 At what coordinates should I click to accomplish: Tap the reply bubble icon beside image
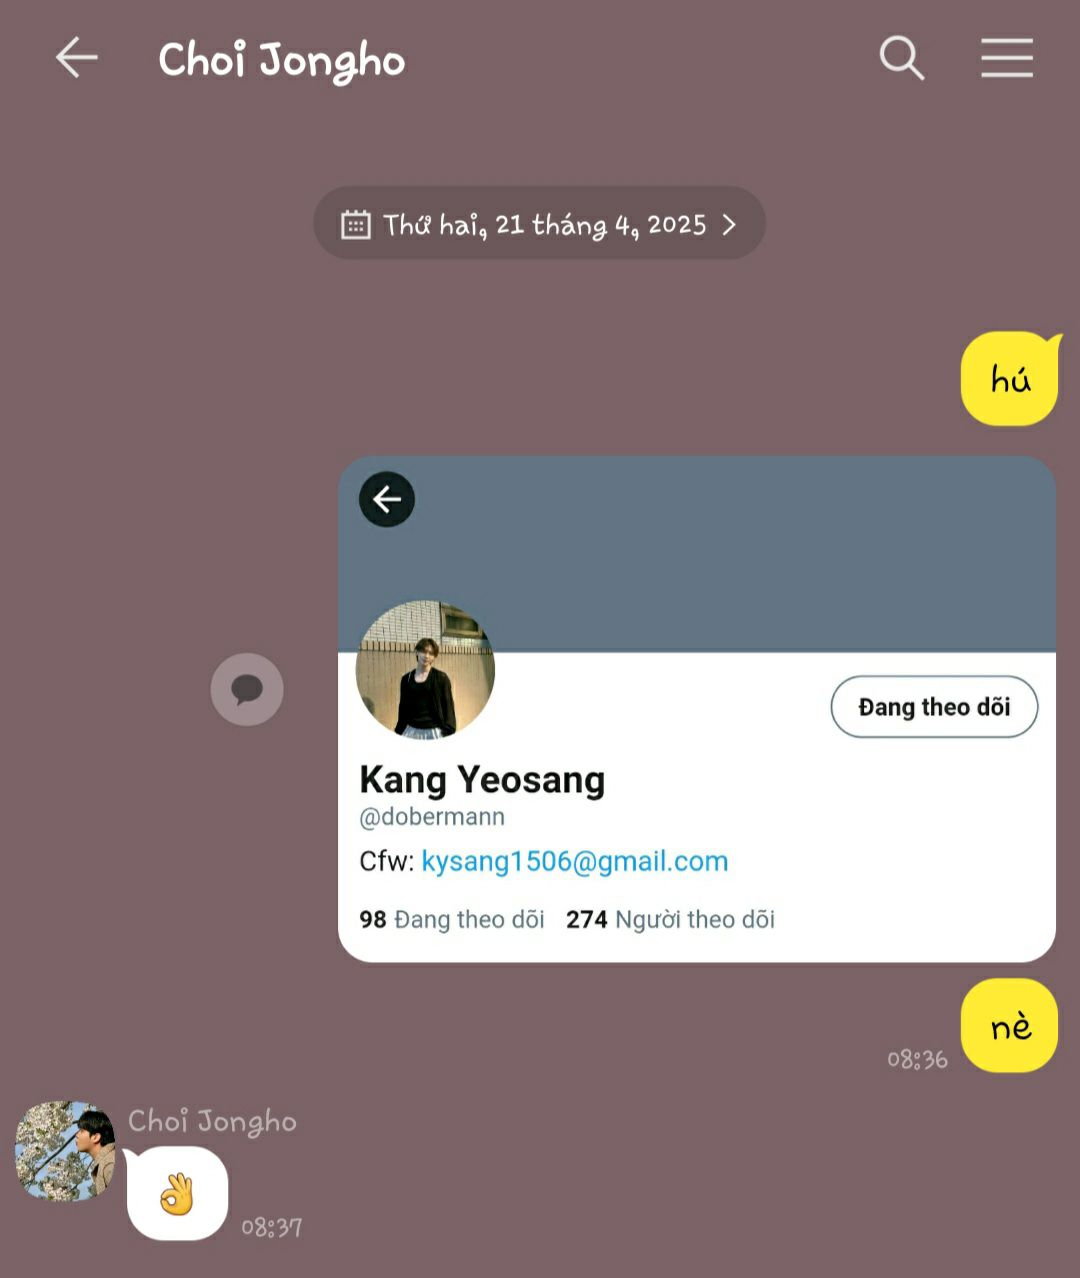coord(247,689)
